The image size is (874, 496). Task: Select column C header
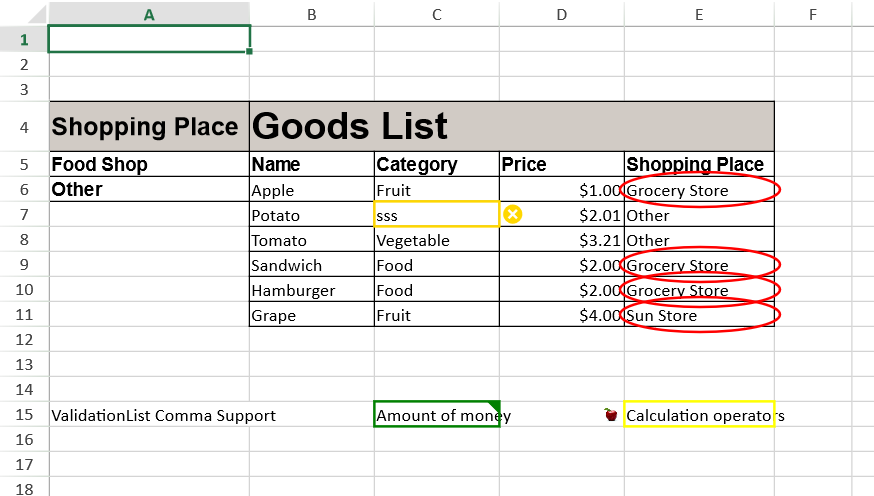[436, 14]
